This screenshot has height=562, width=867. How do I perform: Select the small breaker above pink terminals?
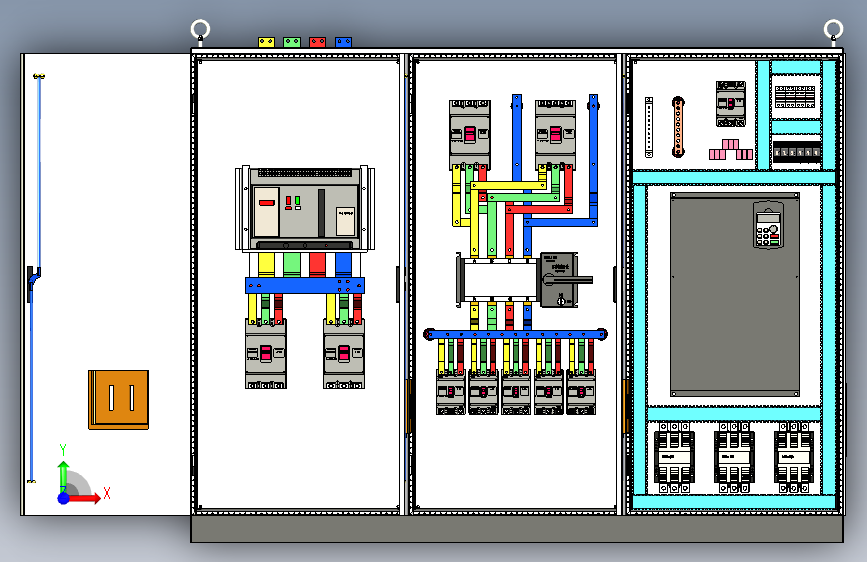(x=730, y=104)
